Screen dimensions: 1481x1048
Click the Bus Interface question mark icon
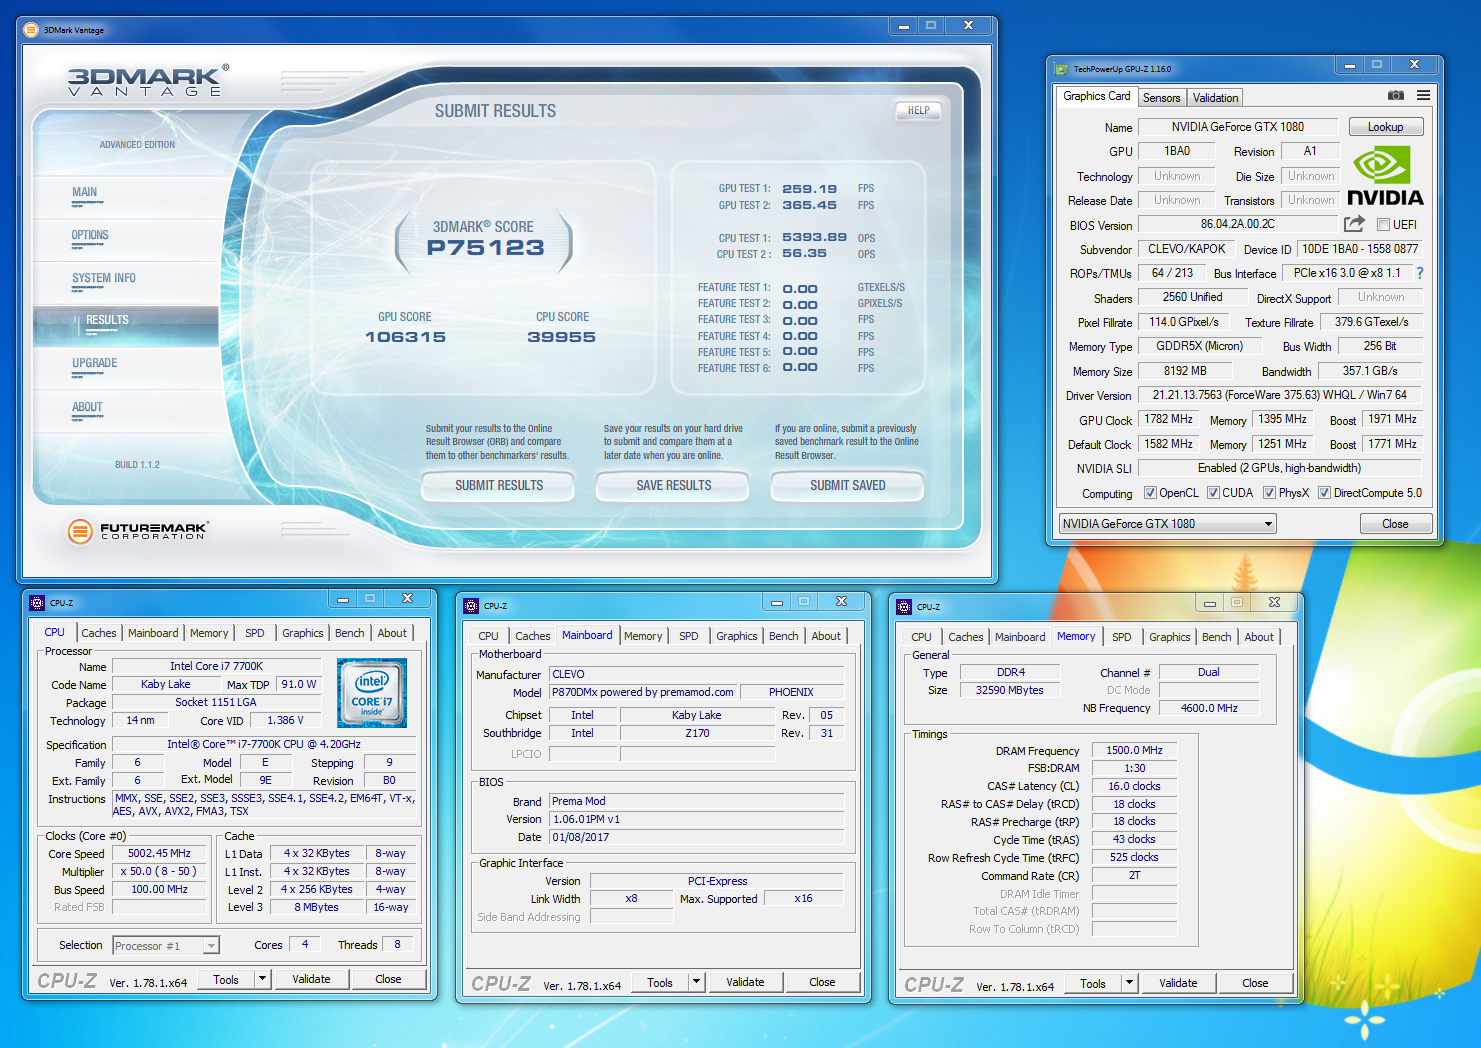[x=1419, y=273]
